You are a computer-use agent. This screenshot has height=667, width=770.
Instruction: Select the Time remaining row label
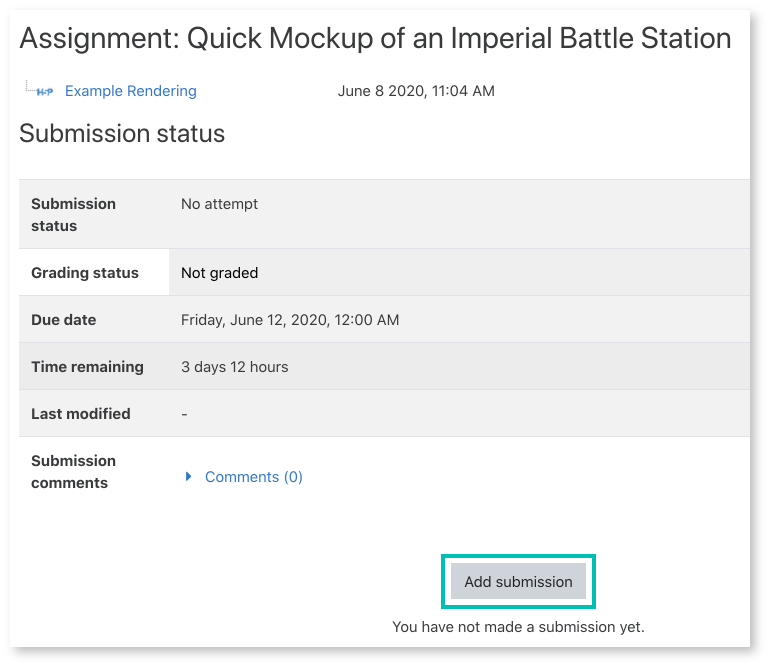tap(87, 367)
